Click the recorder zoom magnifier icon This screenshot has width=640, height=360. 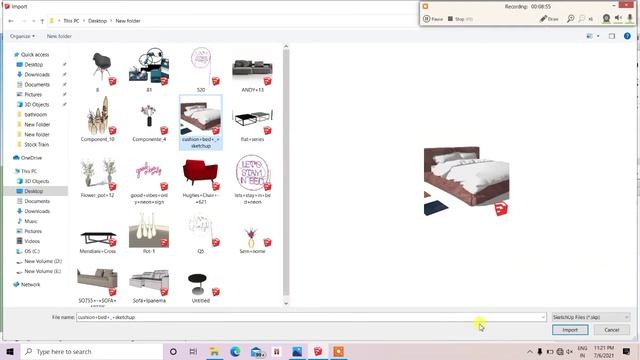click(570, 19)
